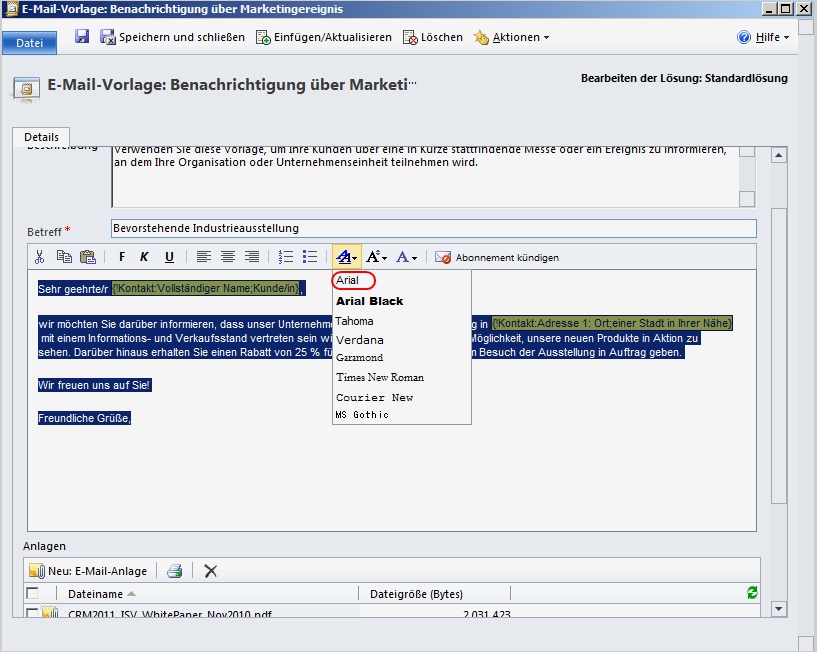Toggle underline formatting with the U button
Viewport: 817px width, 652px height.
click(x=168, y=257)
